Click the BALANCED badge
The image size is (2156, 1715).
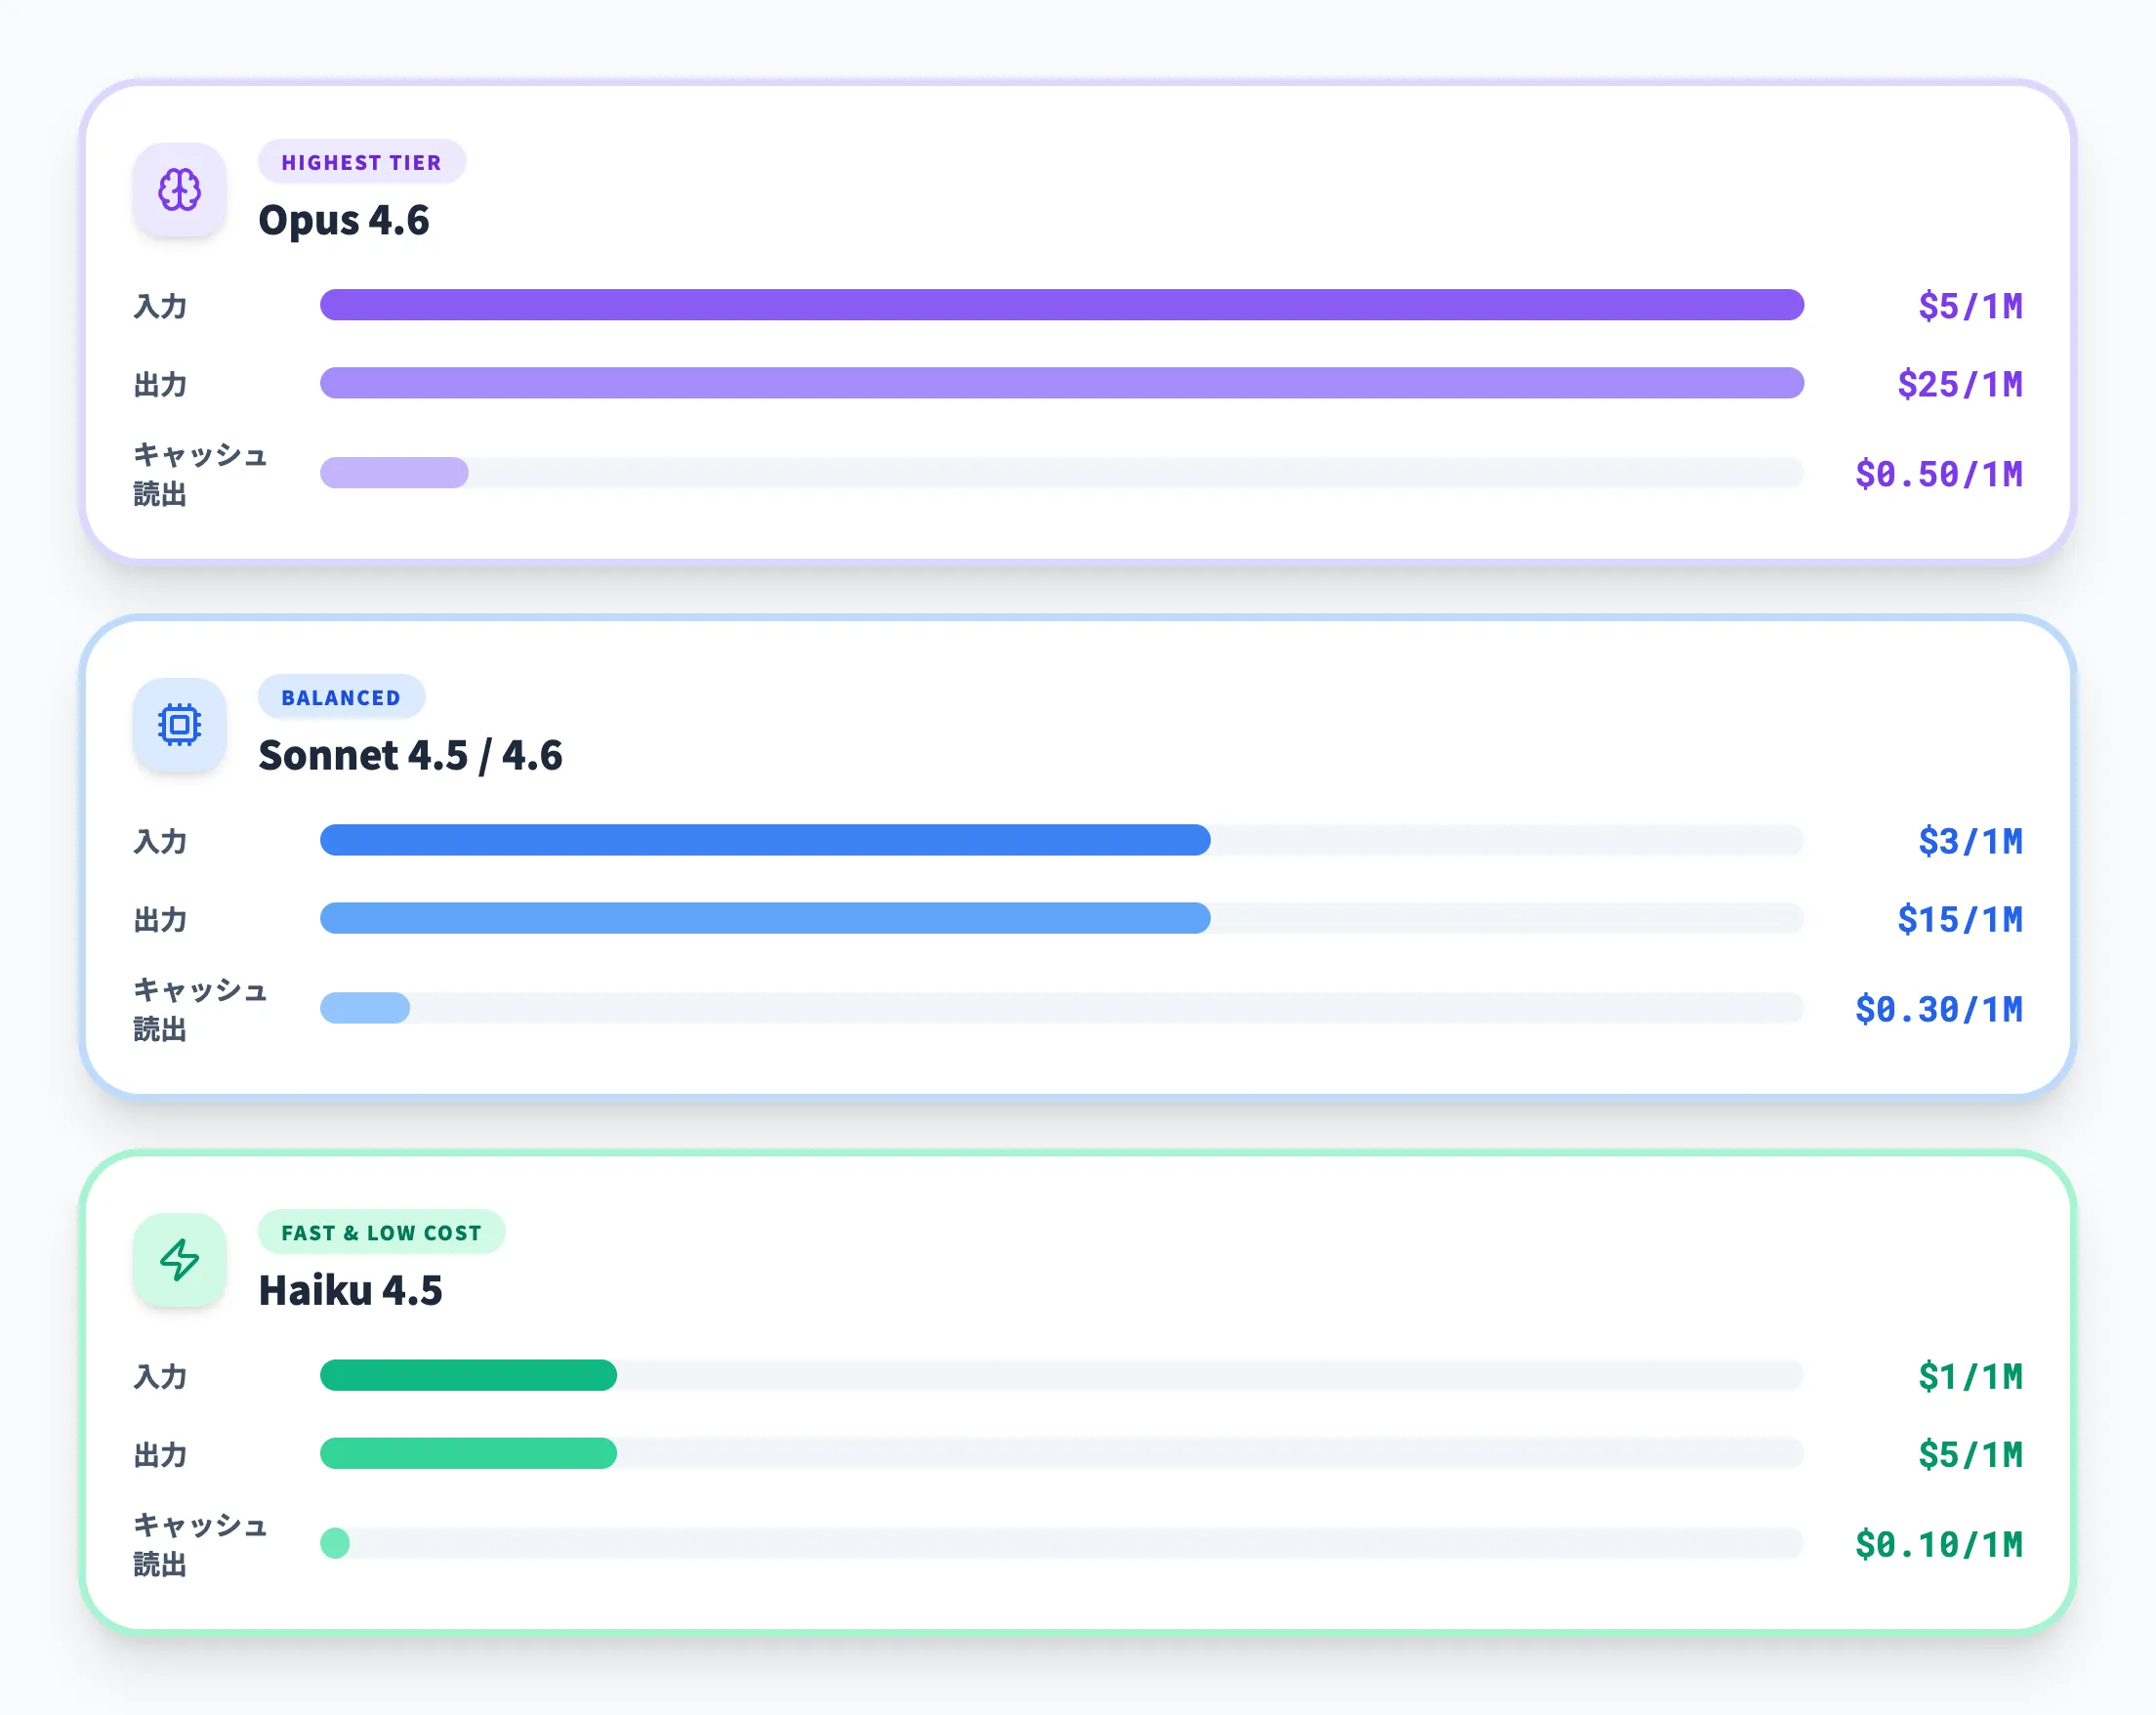coord(341,697)
